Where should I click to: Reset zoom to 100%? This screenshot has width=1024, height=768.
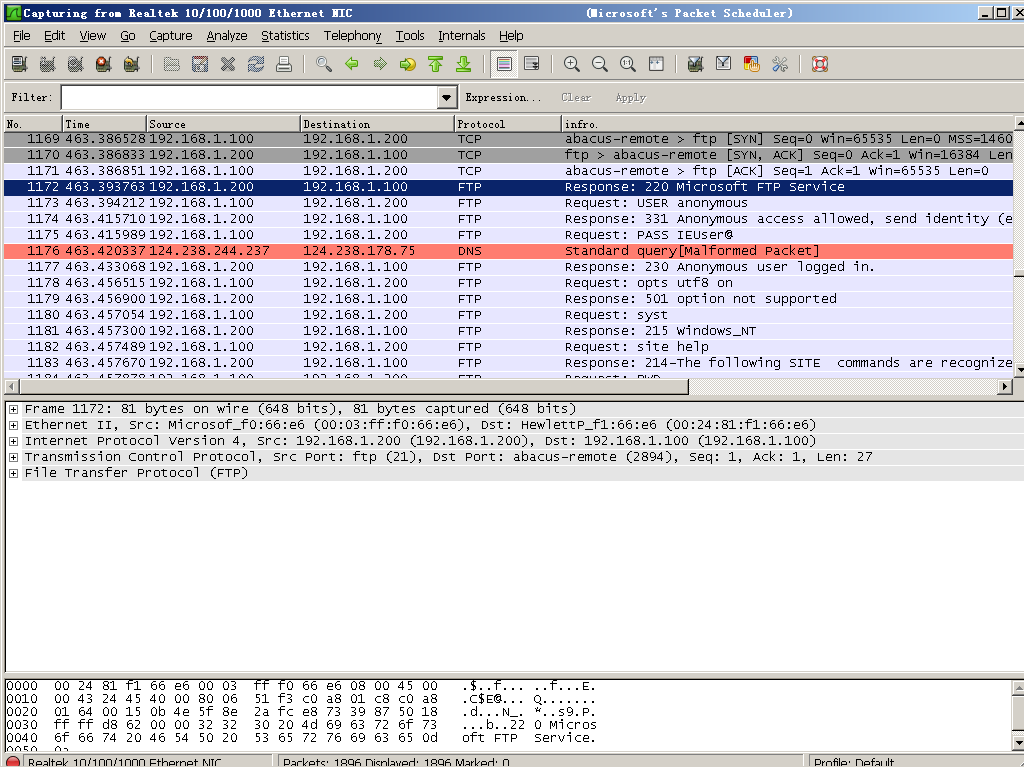[x=628, y=64]
